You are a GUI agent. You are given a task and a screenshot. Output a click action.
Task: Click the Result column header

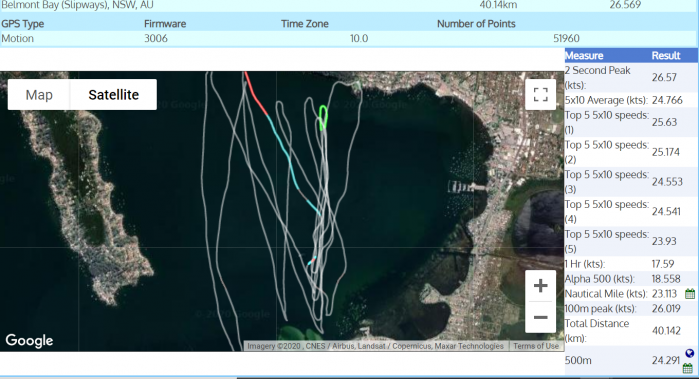click(x=666, y=56)
